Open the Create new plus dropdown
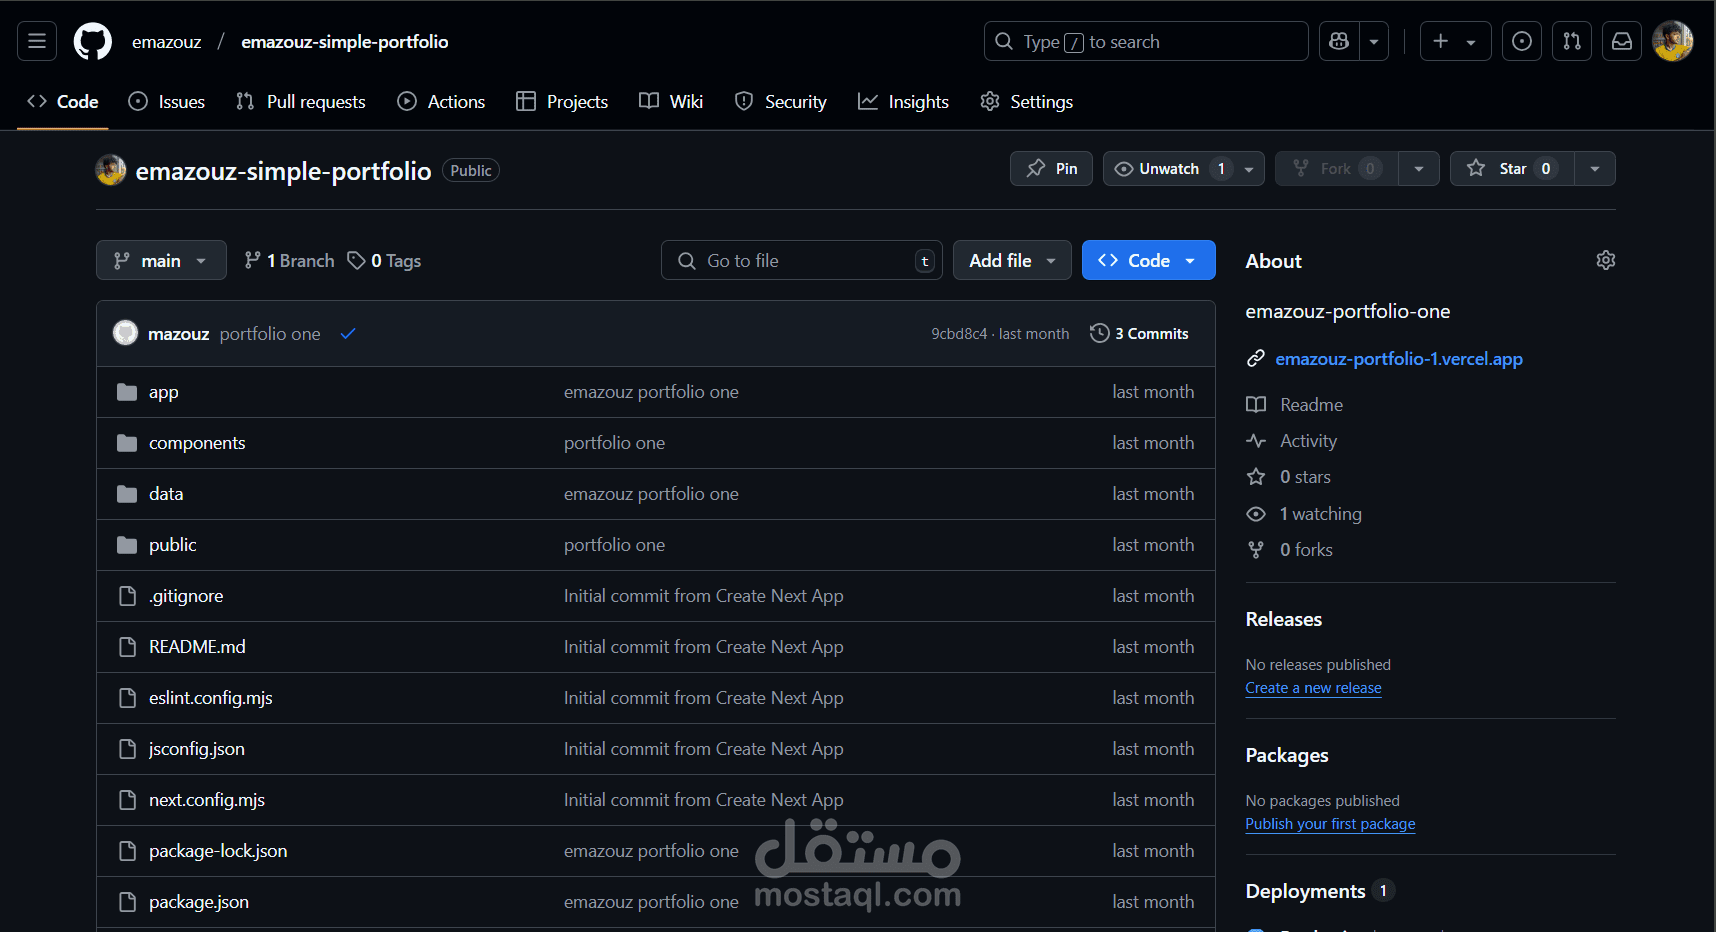This screenshot has width=1716, height=932. point(1456,41)
